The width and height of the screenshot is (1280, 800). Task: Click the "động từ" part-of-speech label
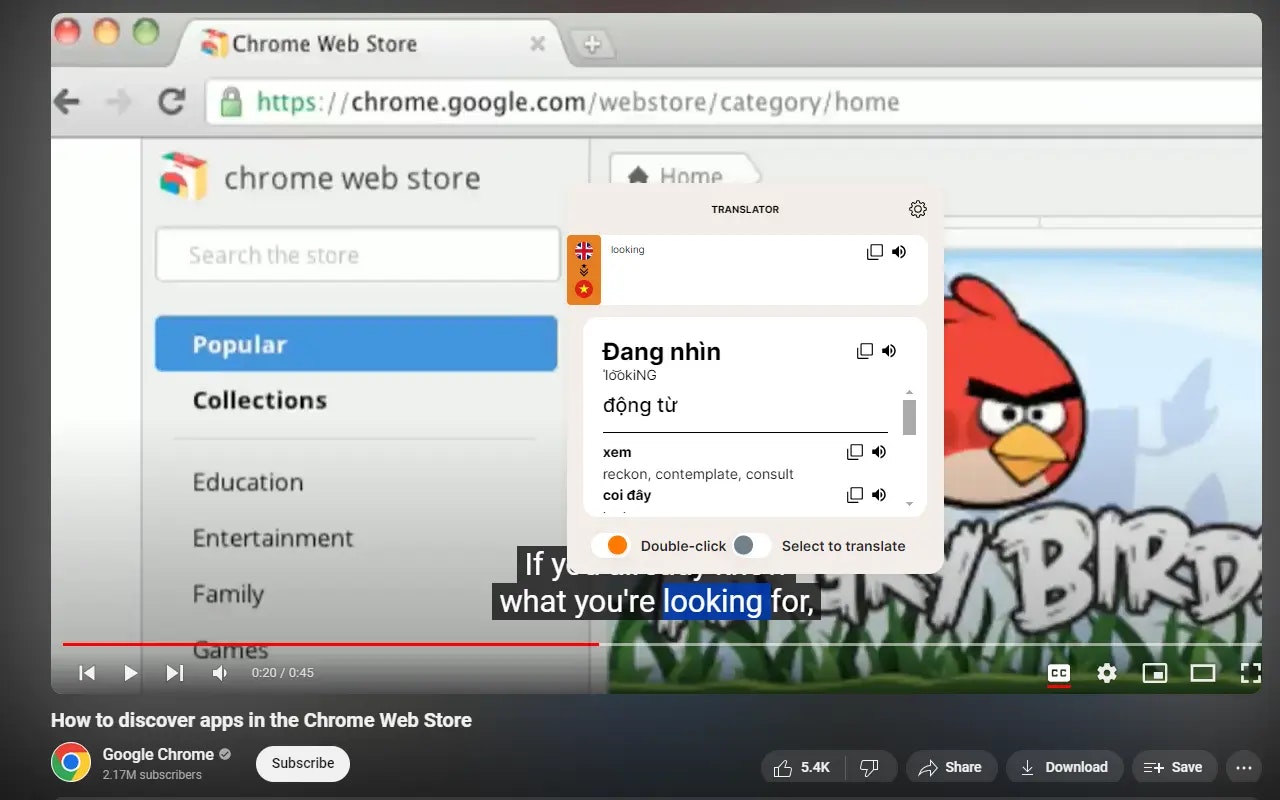tap(640, 405)
